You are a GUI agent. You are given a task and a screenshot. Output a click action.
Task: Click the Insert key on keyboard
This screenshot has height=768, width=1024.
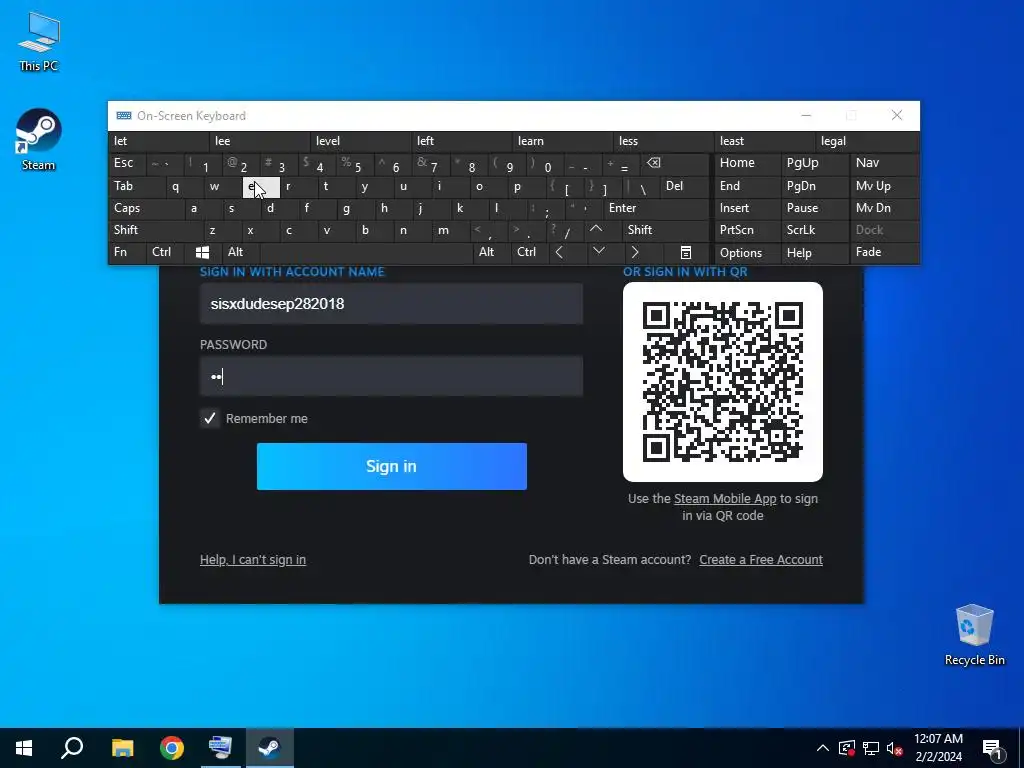(x=748, y=208)
